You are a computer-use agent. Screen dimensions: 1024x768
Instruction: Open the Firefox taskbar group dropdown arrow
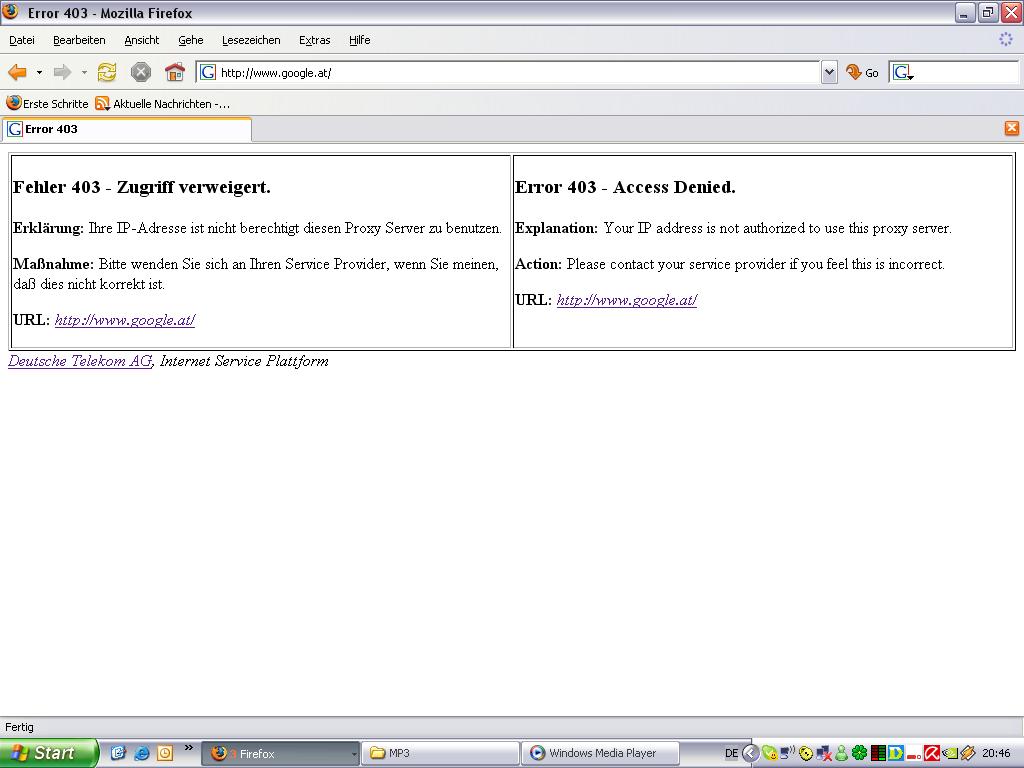355,754
